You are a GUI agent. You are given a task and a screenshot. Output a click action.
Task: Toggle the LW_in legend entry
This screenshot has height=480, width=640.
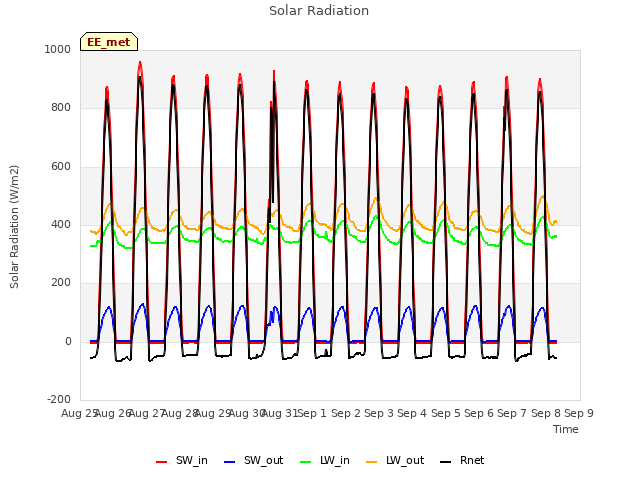coord(325,461)
